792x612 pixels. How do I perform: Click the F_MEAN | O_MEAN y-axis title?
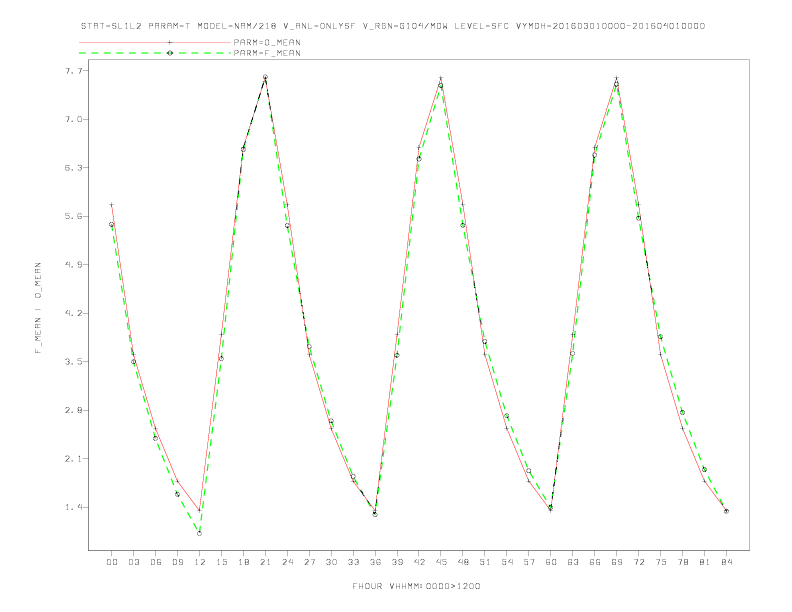click(x=38, y=308)
